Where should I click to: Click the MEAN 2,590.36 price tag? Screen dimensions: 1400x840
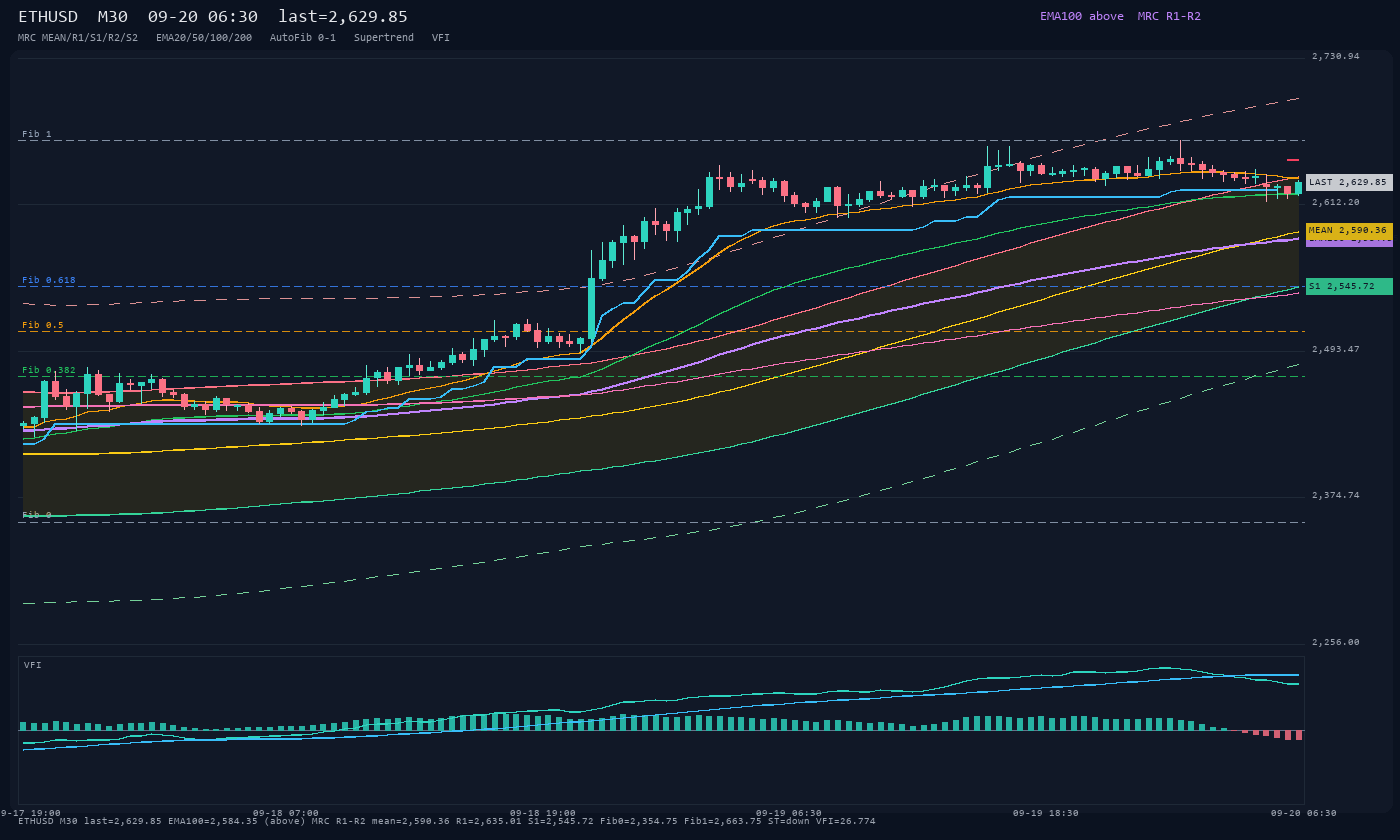coord(1349,230)
